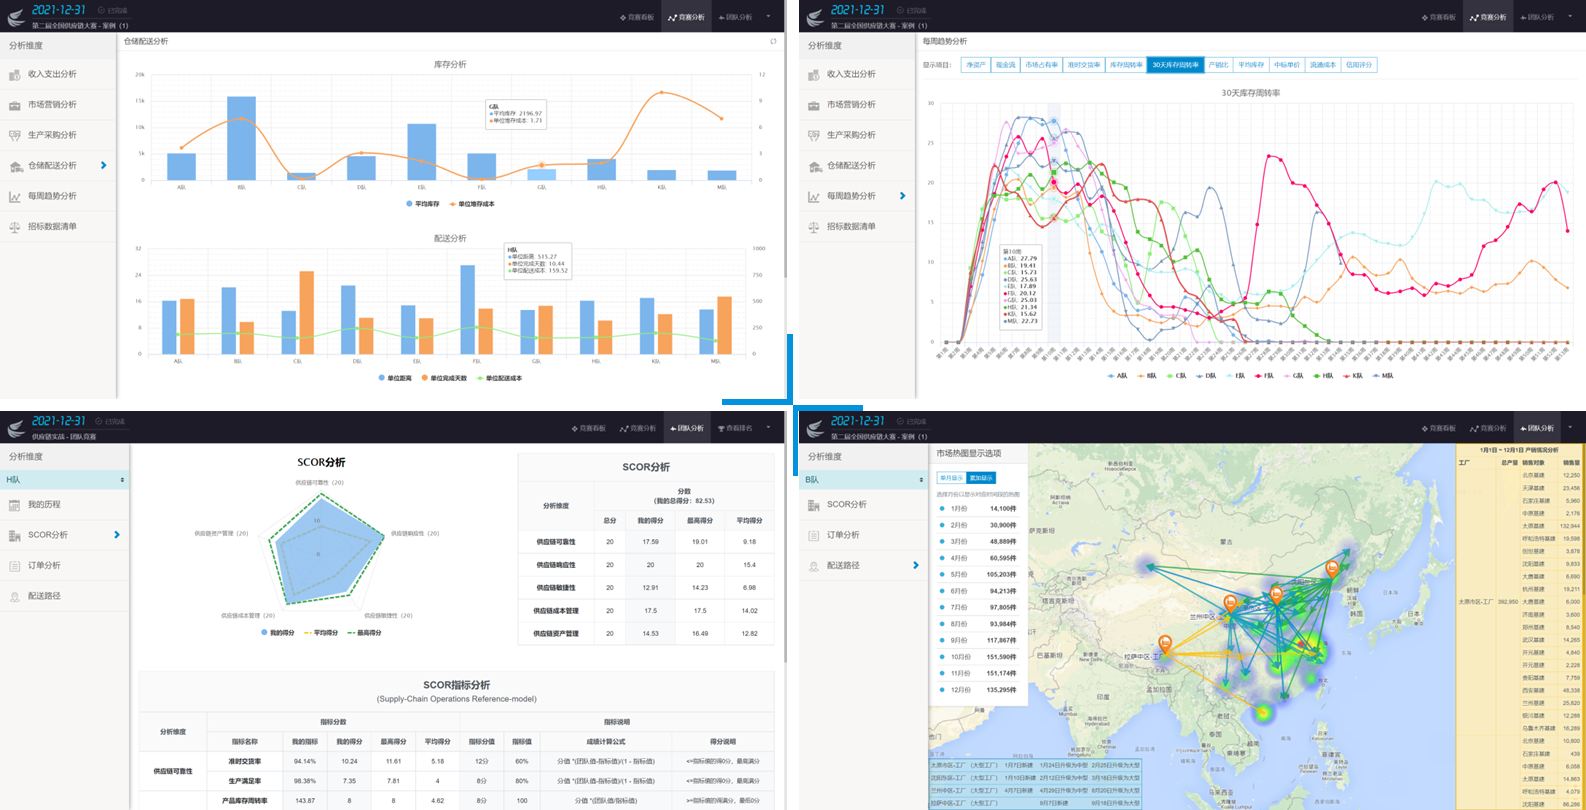The height and width of the screenshot is (810, 1586).
Task: Open the H队 team selector dropdown
Action: pyautogui.click(x=64, y=480)
